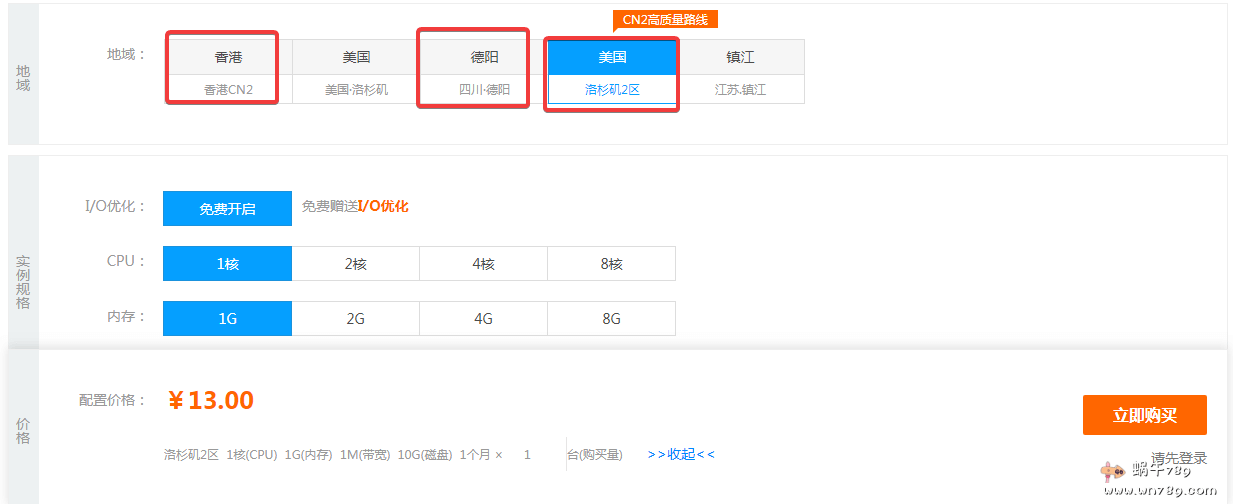This screenshot has height=504, width=1233.
Task: Select 4核 CPU option
Action: [x=483, y=264]
